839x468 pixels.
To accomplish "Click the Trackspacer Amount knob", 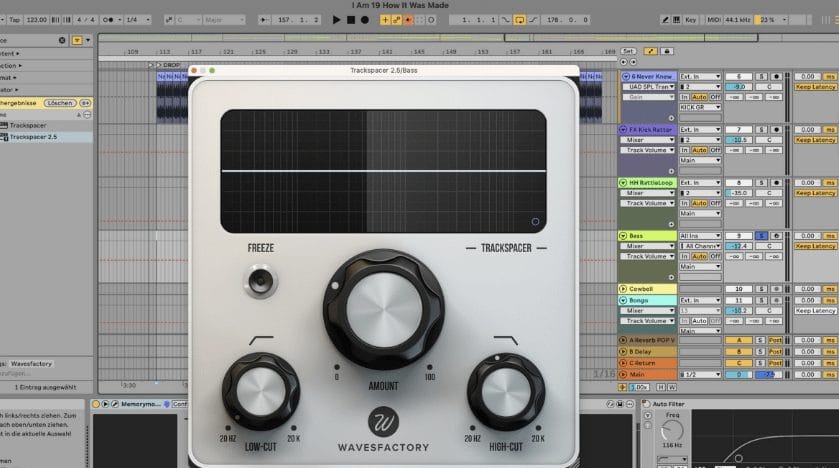I will [x=383, y=309].
